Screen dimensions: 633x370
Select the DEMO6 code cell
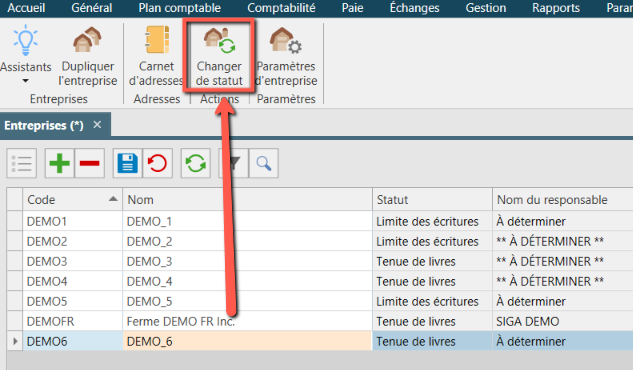point(73,341)
